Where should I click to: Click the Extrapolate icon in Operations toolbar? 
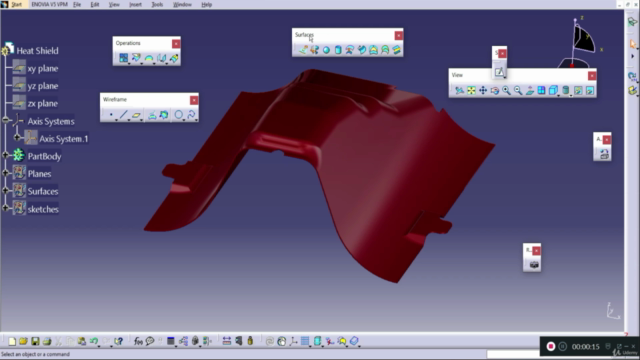pos(174,58)
